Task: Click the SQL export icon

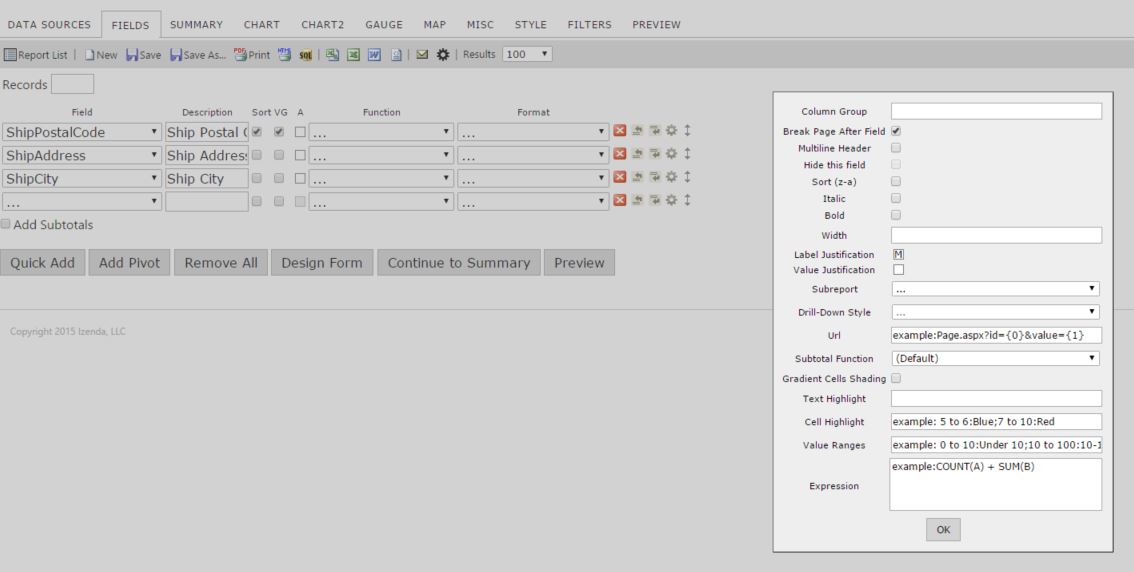Action: point(305,55)
